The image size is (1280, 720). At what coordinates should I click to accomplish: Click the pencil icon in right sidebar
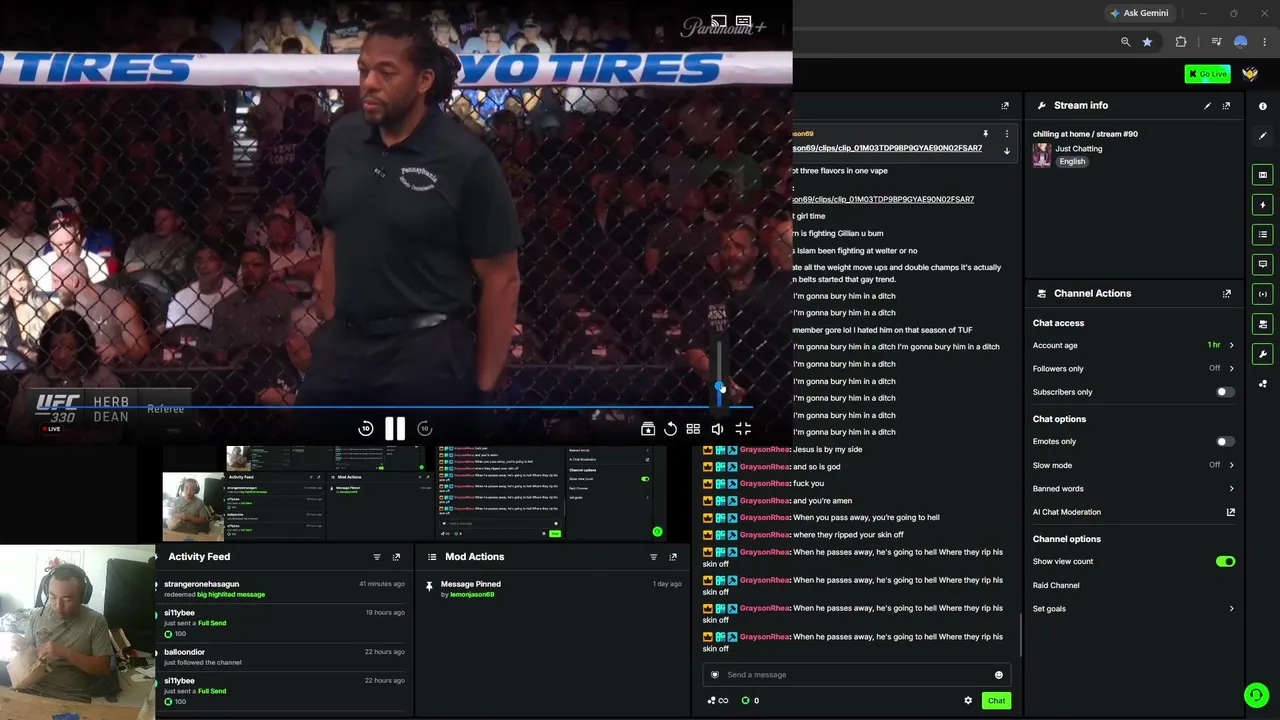tap(1263, 136)
